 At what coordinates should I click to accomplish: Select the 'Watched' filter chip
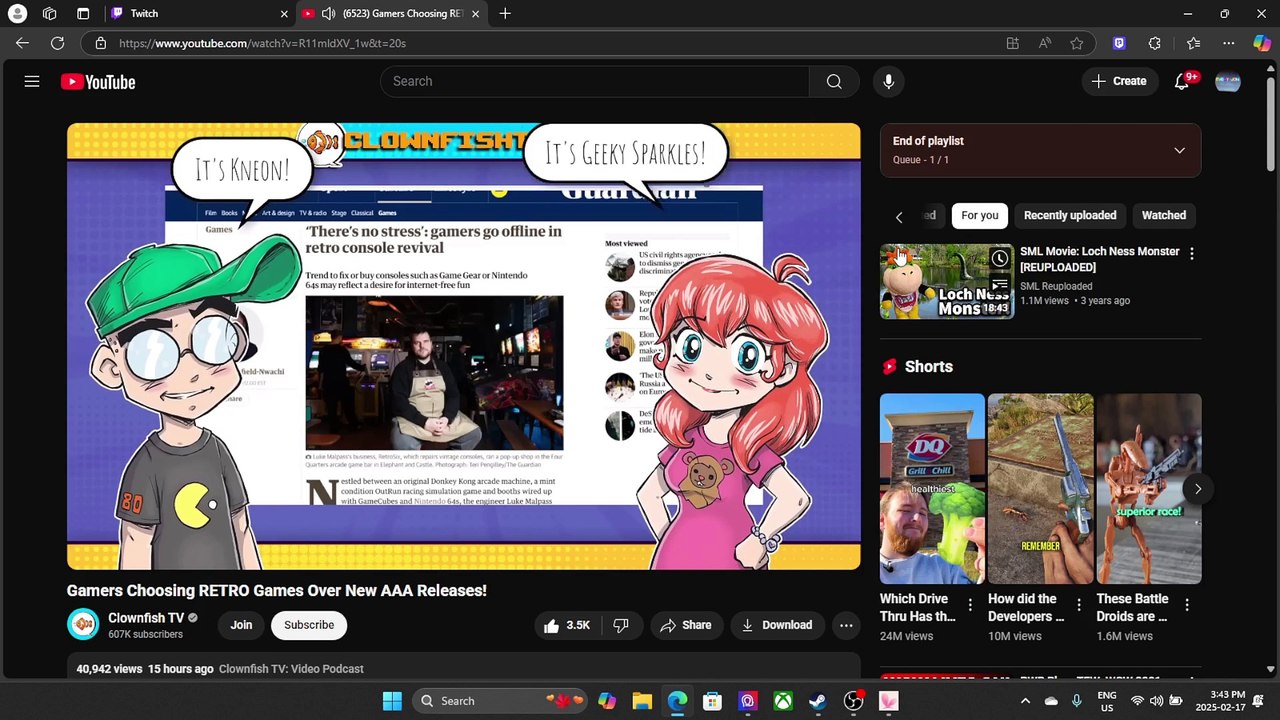coord(1164,216)
